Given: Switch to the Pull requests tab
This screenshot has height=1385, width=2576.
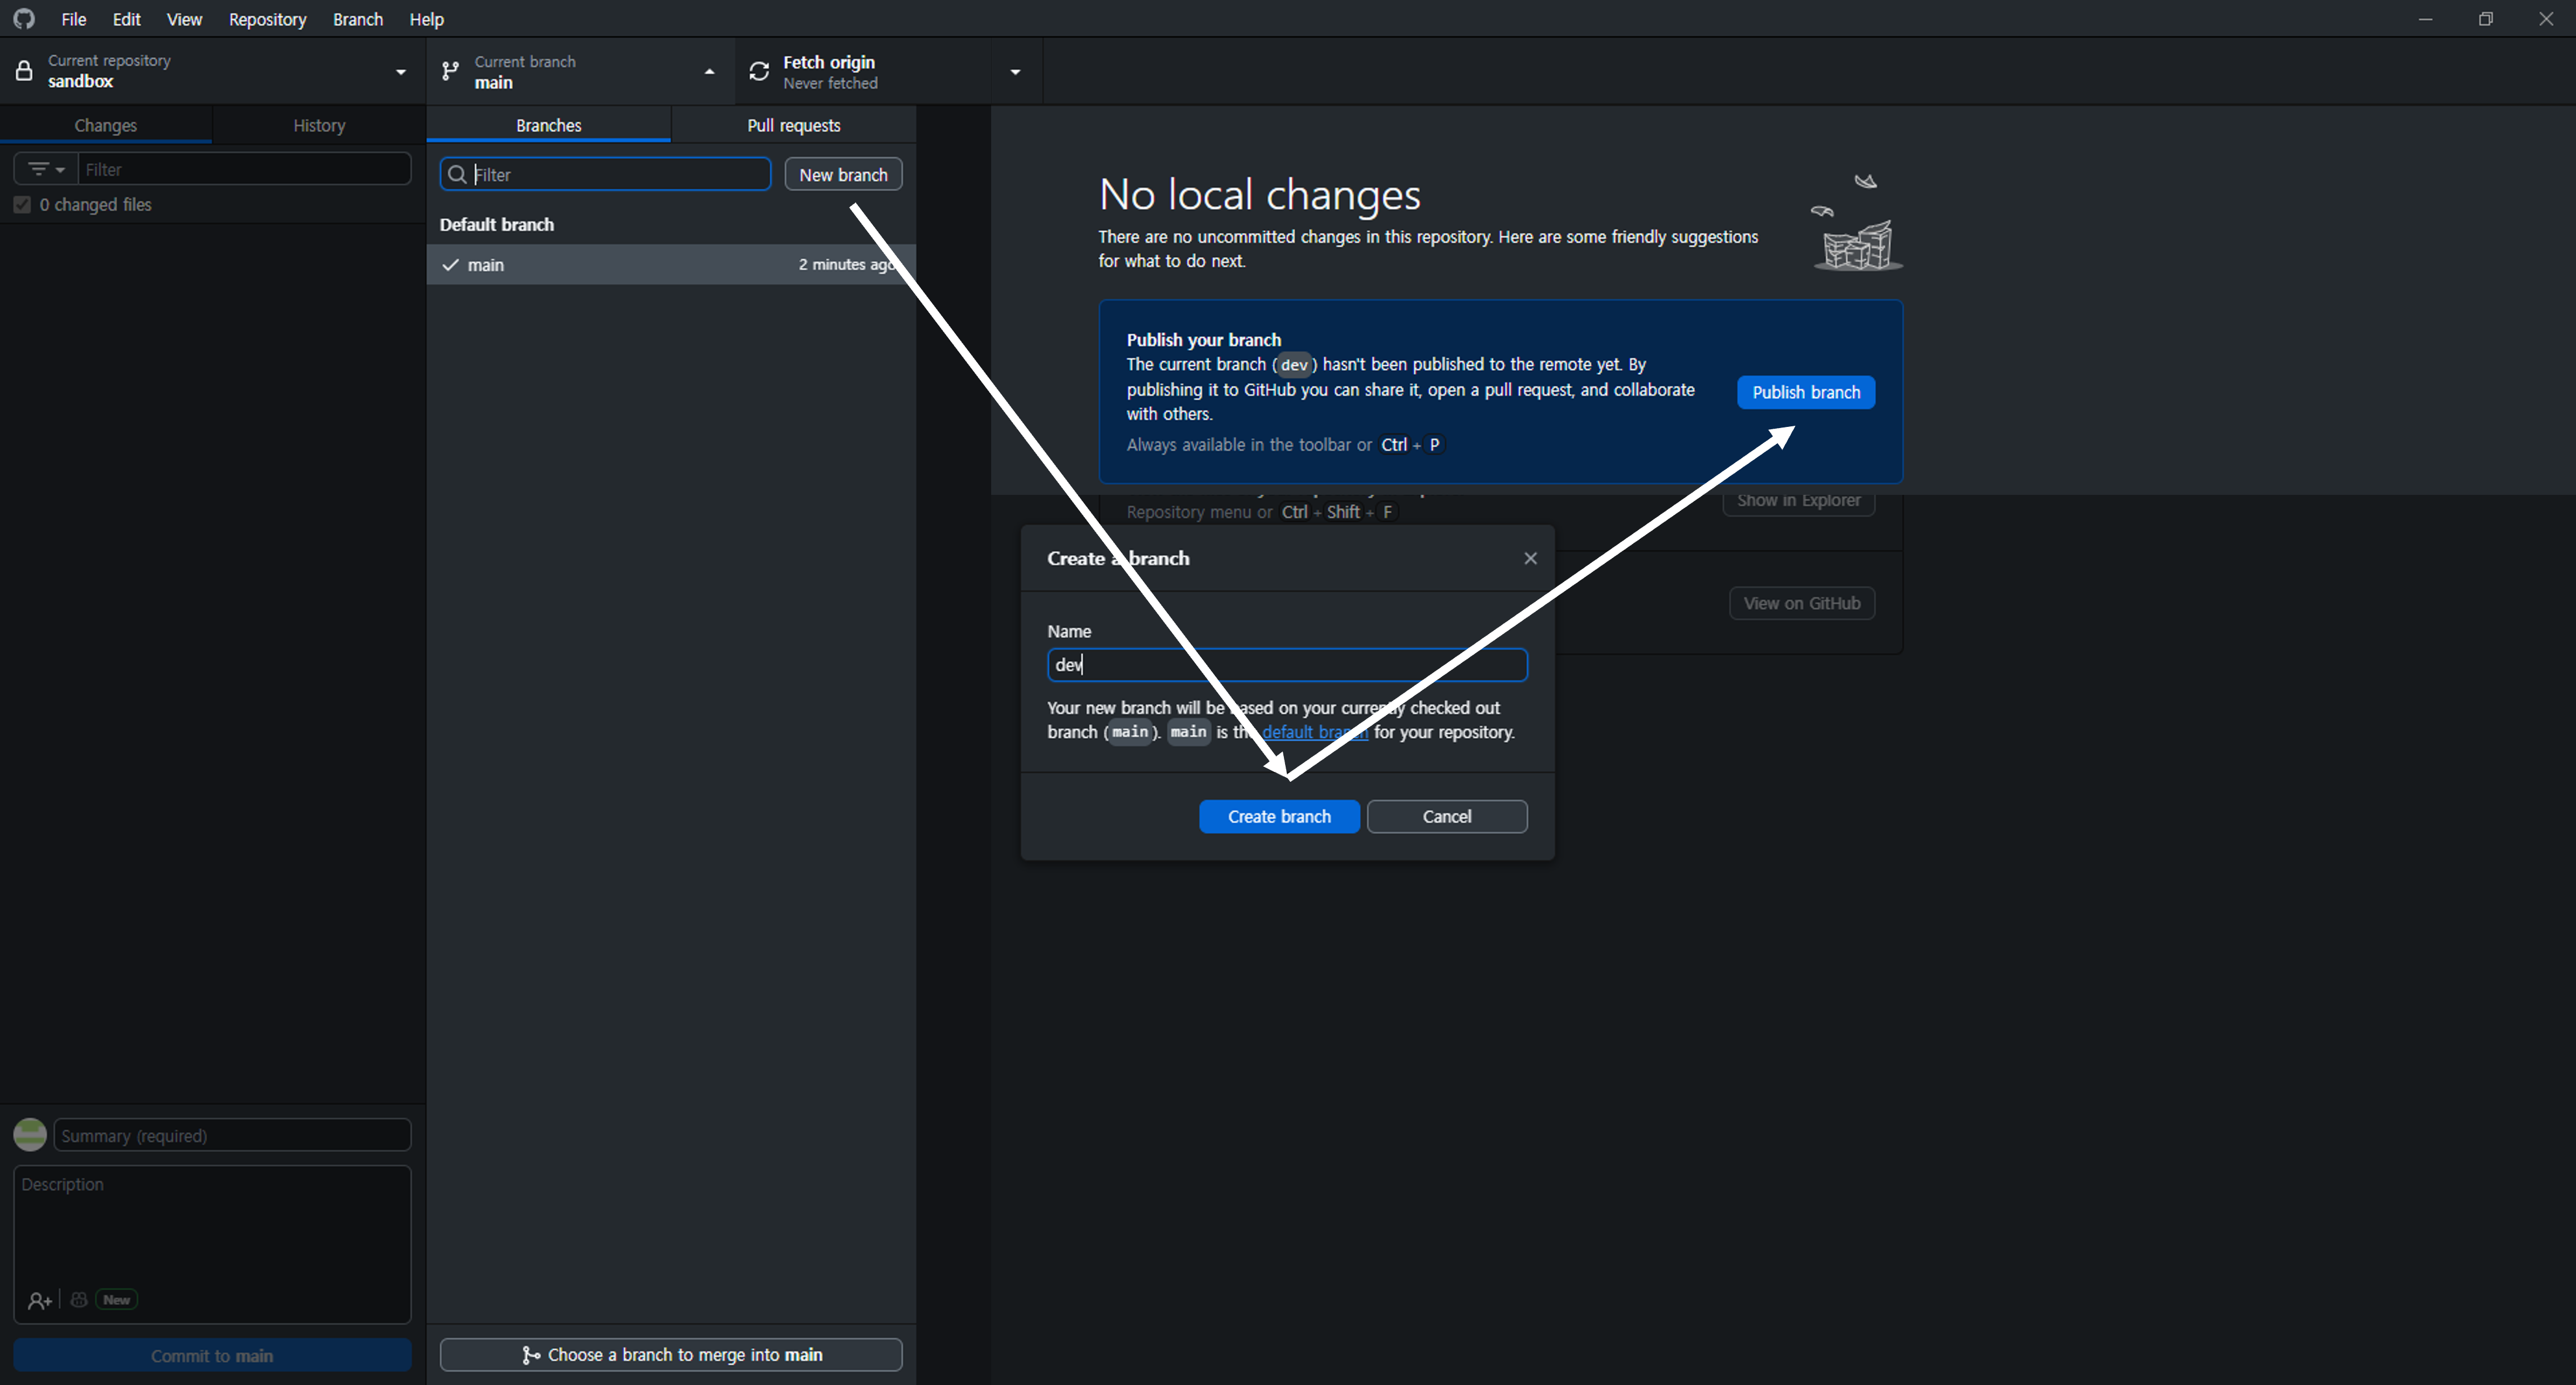Looking at the screenshot, I should [x=793, y=125].
